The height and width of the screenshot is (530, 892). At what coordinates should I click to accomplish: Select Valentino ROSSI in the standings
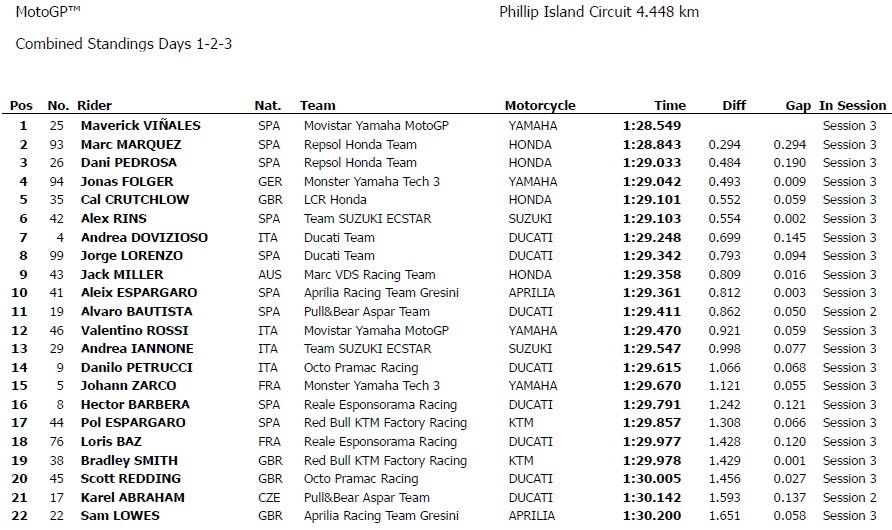point(134,330)
